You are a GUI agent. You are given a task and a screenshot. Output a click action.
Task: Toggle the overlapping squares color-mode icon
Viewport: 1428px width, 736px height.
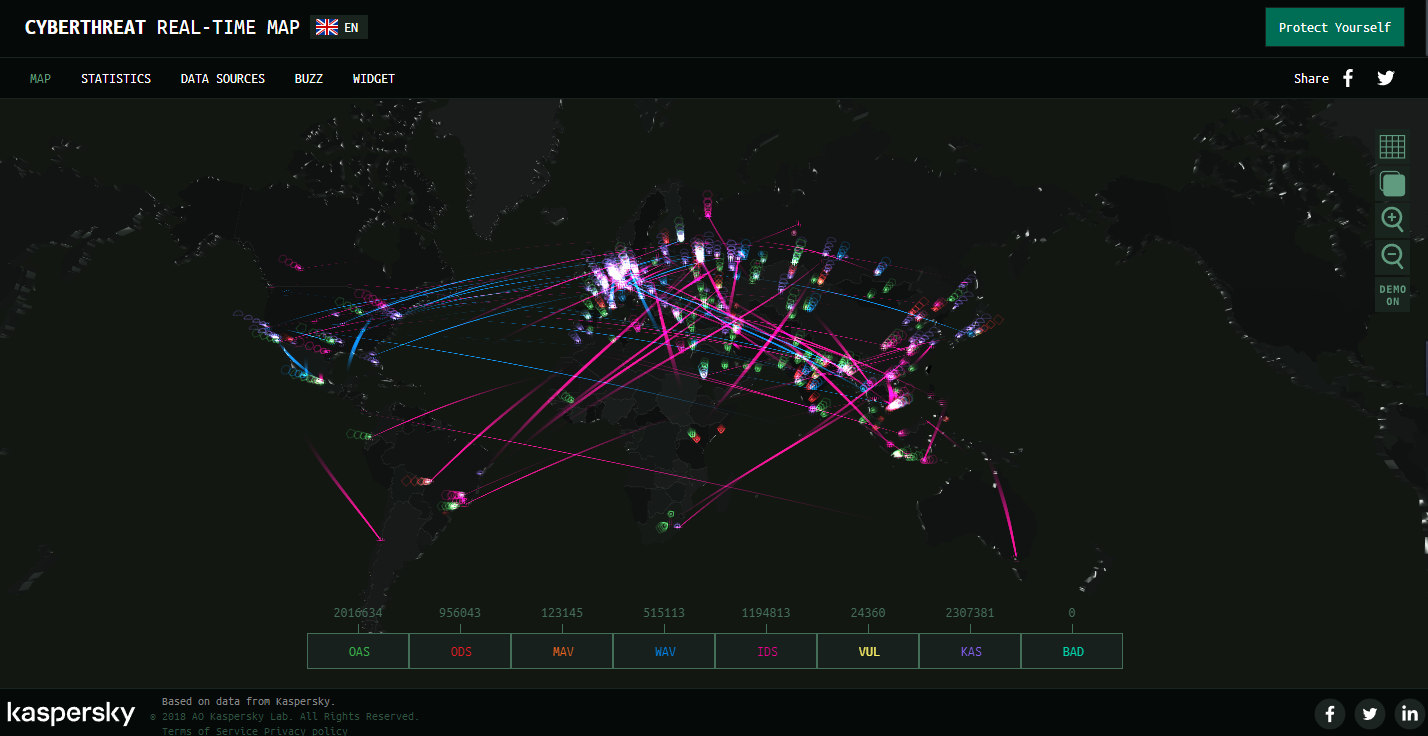point(1392,183)
